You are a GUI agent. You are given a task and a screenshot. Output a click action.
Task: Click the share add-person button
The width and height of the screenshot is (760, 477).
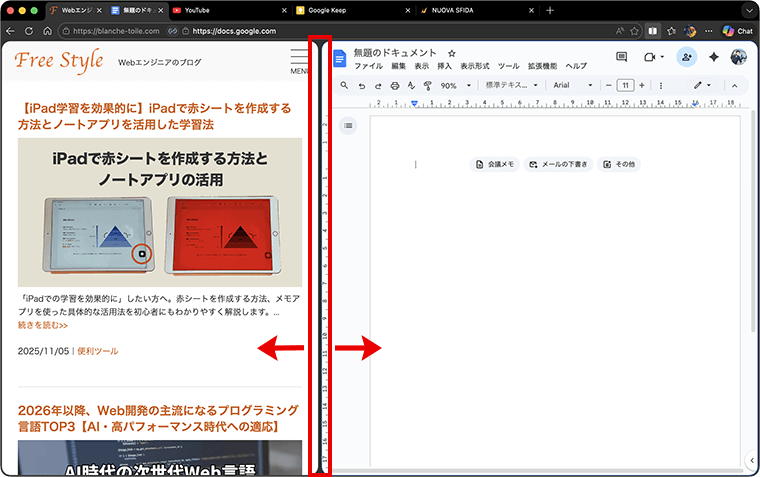click(x=687, y=57)
